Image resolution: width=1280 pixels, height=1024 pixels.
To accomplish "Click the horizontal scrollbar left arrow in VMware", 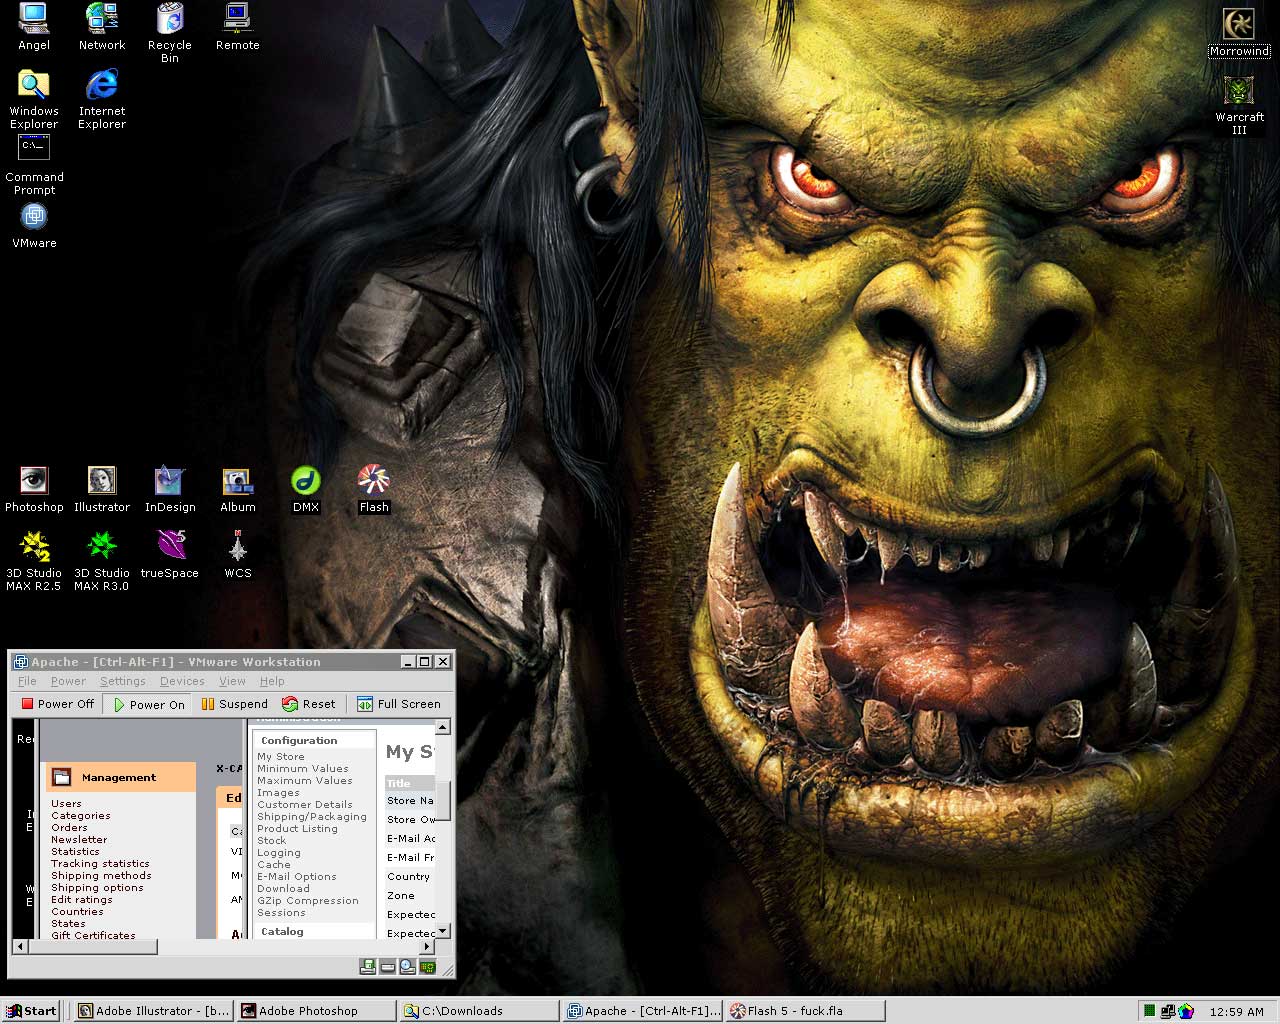I will pyautogui.click(x=20, y=946).
